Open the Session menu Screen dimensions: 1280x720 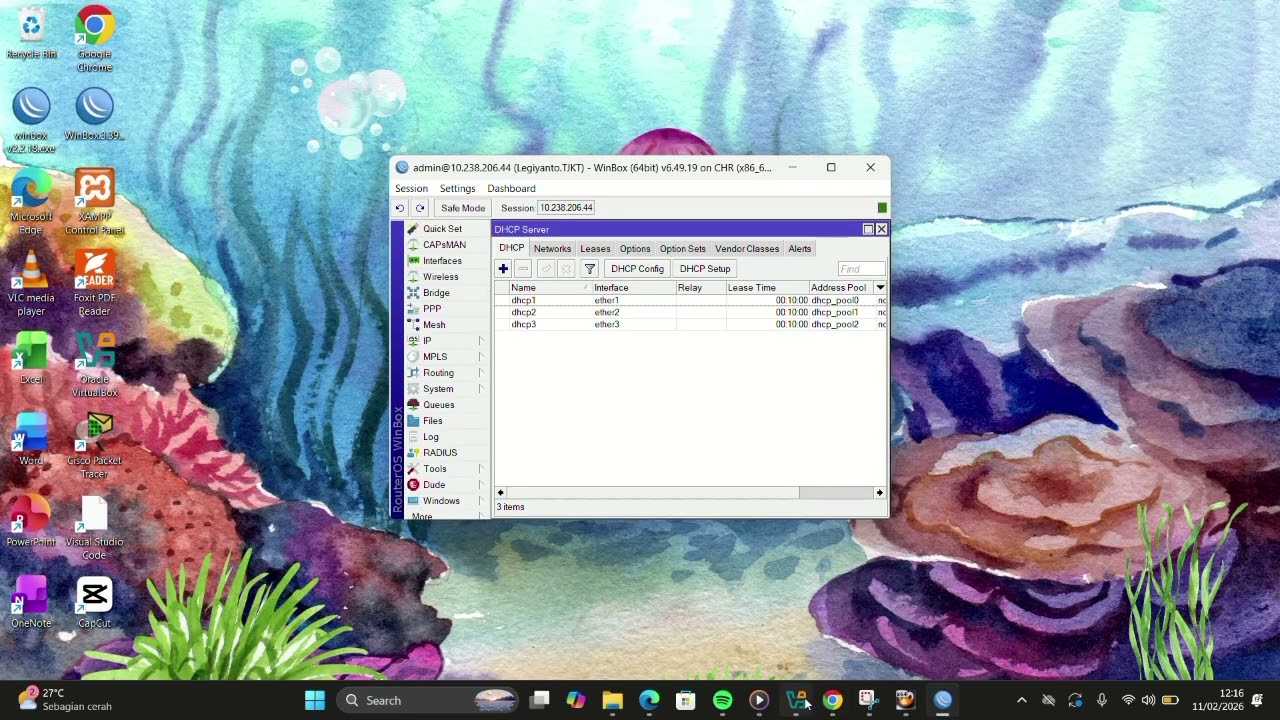411,189
